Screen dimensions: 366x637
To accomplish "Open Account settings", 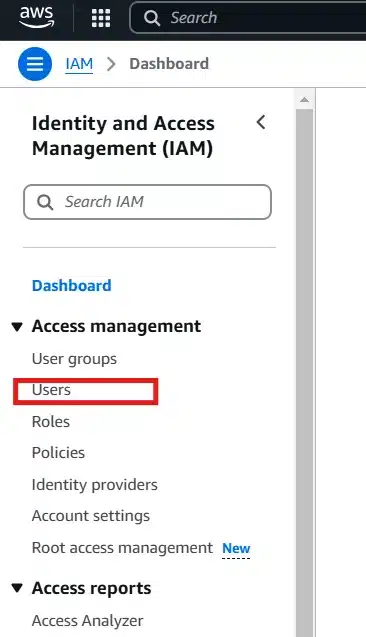I will 91,516.
